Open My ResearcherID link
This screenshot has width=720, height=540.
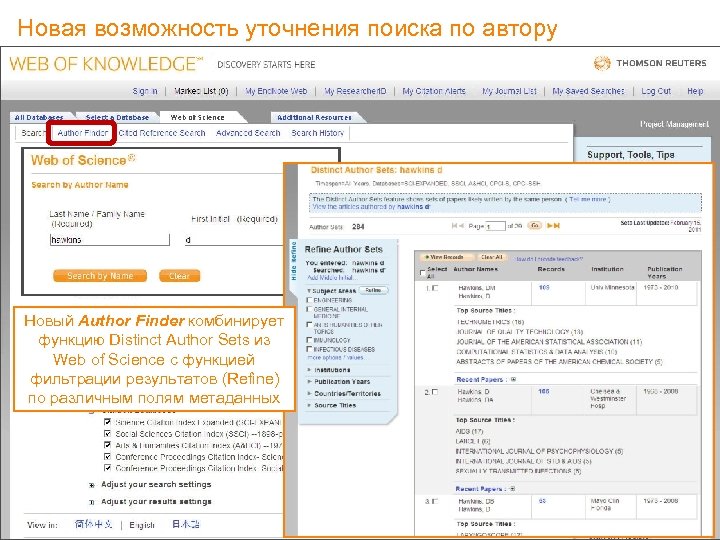355,91
